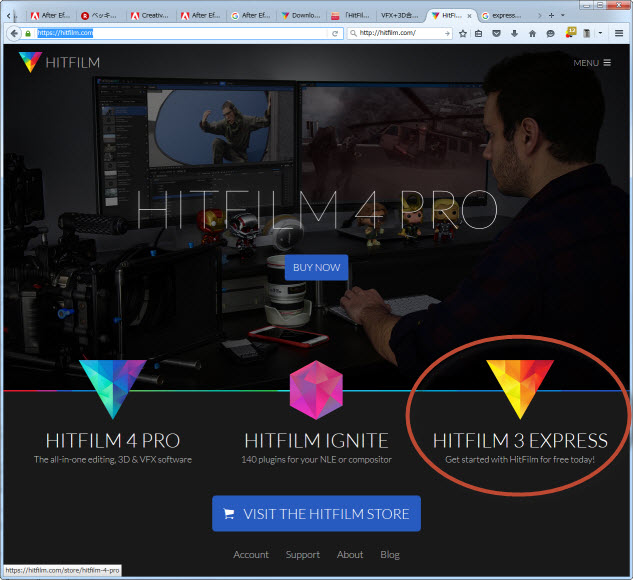Click the add-on icon with notification badge
Viewport: 633px width, 580px height.
pos(570,32)
